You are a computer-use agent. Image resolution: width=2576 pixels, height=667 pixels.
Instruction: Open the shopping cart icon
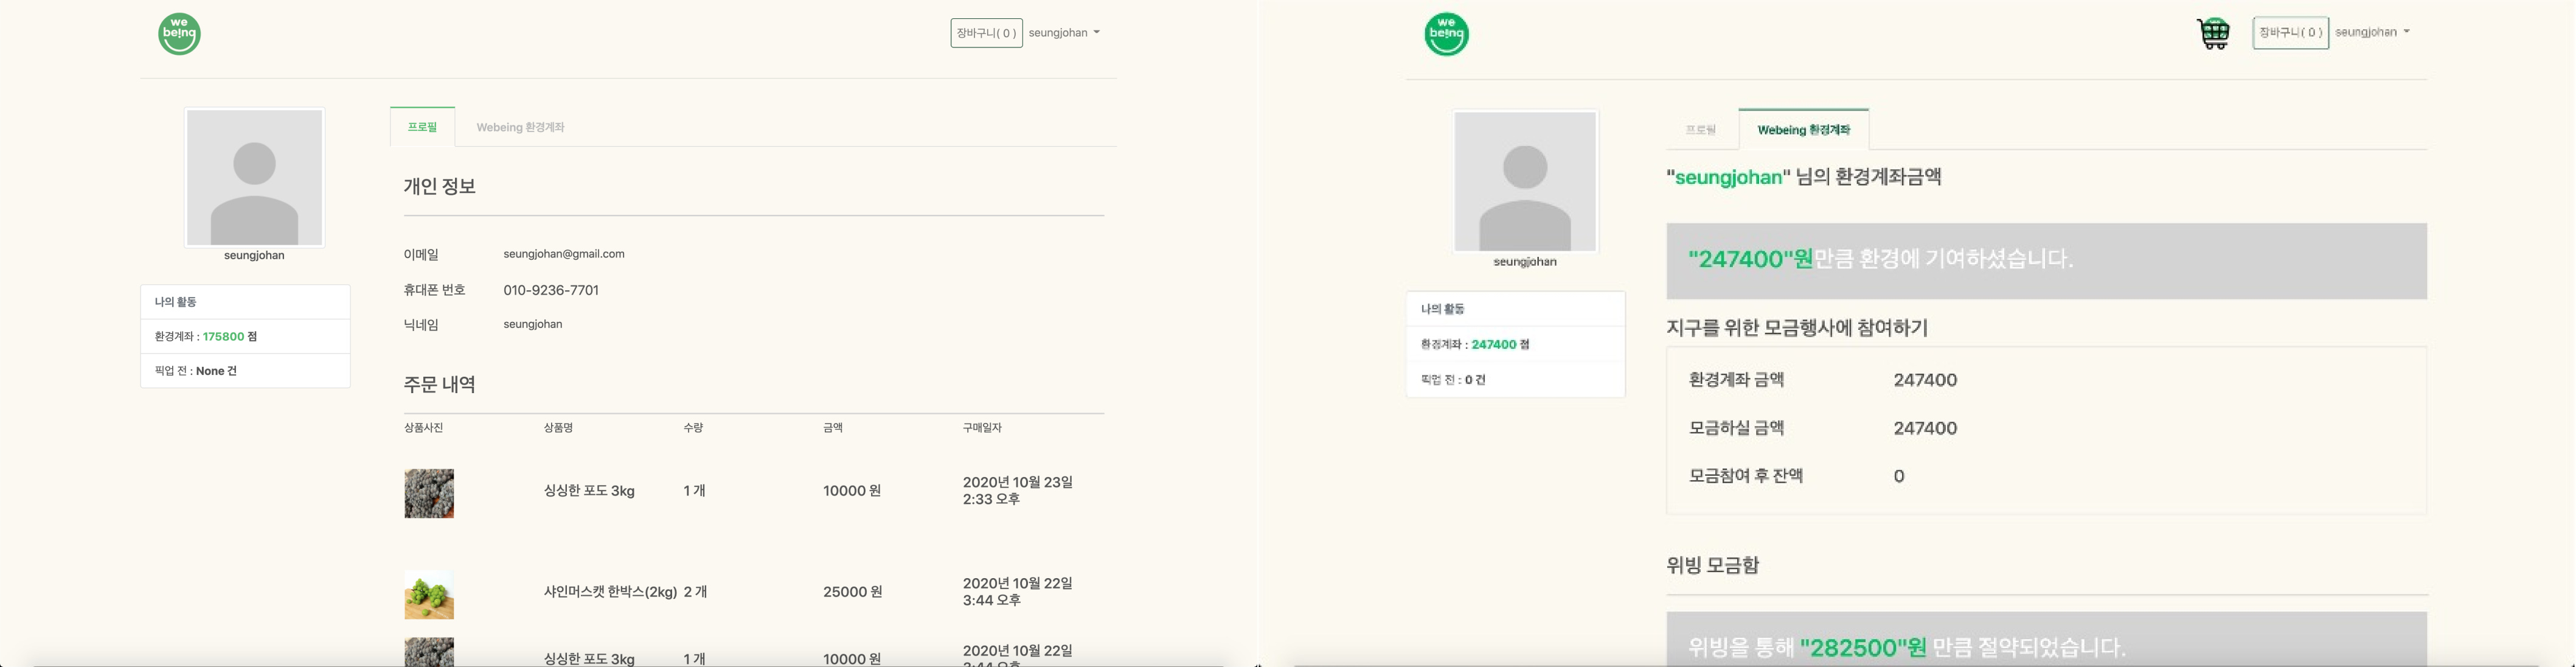point(2213,33)
